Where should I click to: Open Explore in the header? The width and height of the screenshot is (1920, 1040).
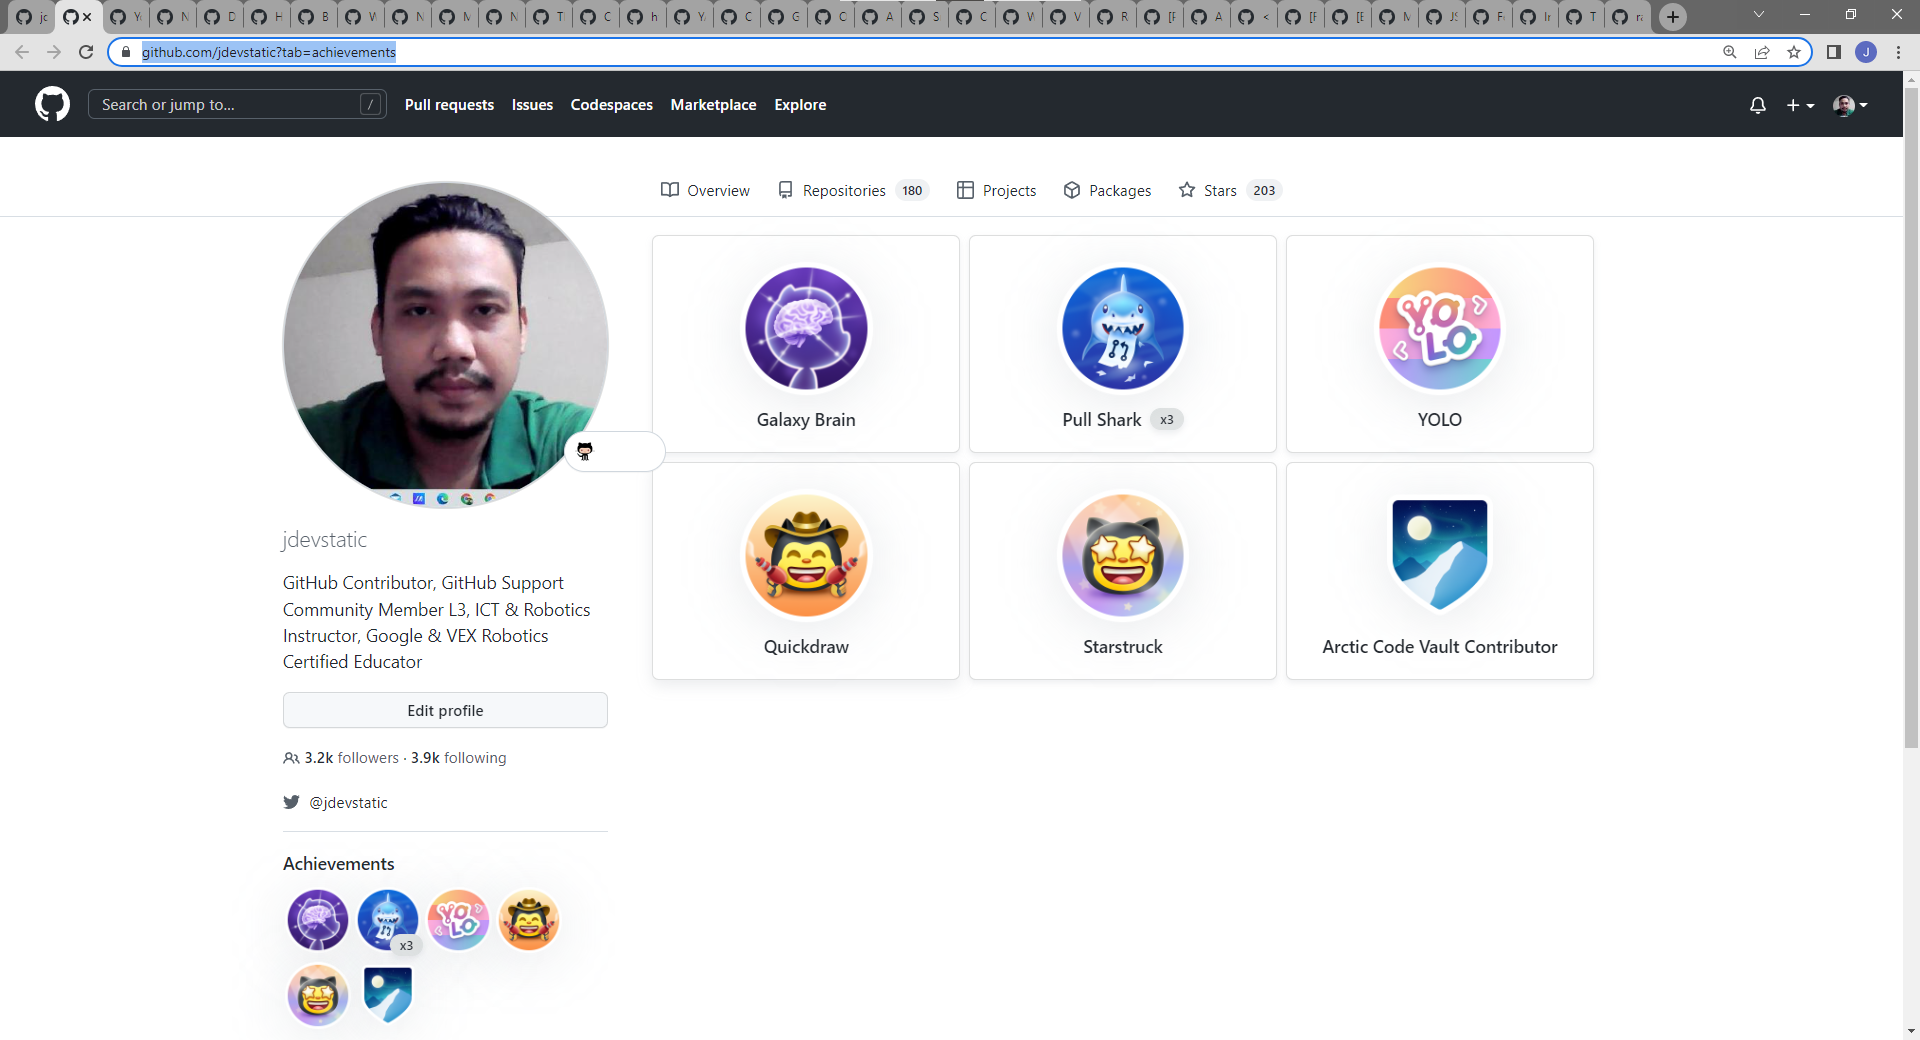click(x=800, y=105)
